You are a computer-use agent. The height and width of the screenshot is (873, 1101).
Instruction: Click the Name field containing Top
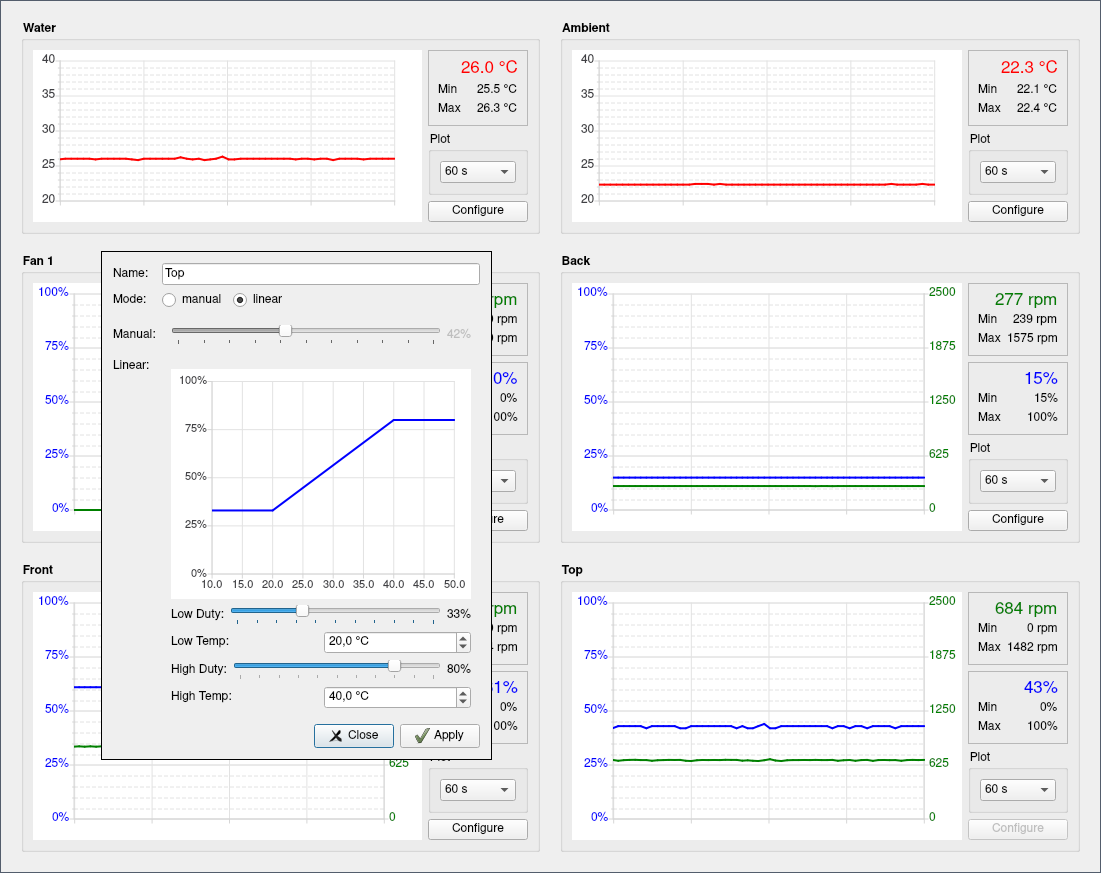click(321, 273)
